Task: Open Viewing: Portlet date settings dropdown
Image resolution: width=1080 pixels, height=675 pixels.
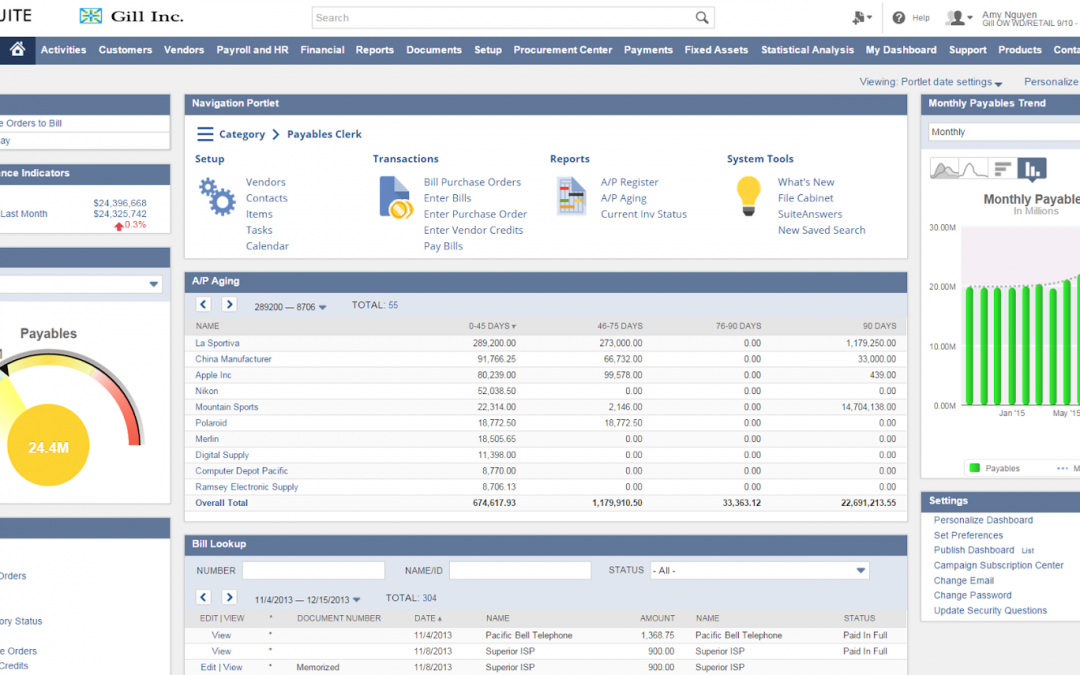Action: [931, 82]
